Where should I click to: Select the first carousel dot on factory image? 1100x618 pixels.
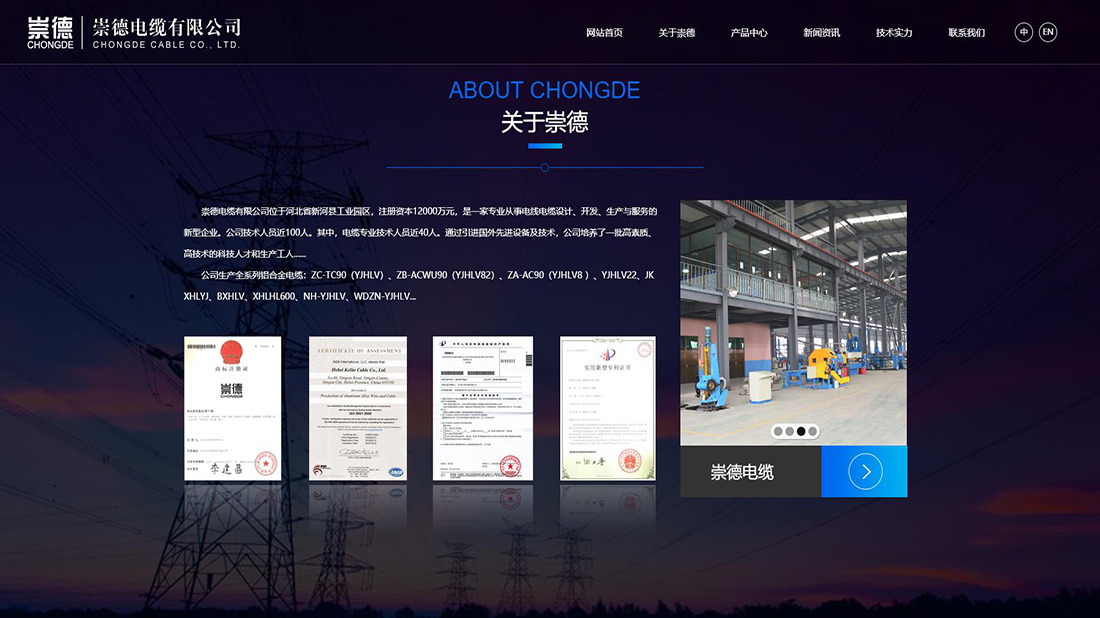pos(778,431)
